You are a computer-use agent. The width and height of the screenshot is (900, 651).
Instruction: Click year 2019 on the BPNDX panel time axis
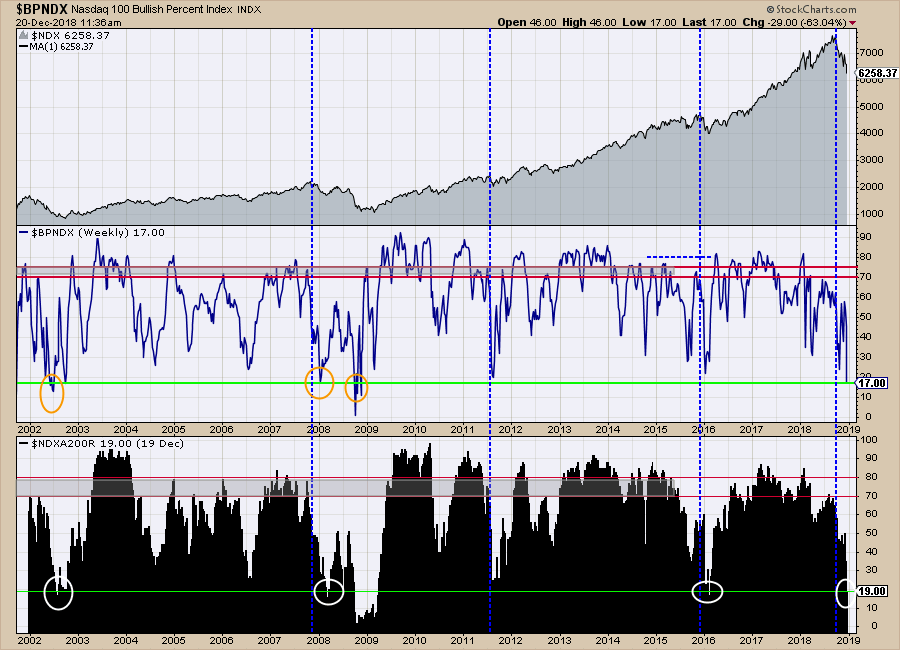click(848, 429)
